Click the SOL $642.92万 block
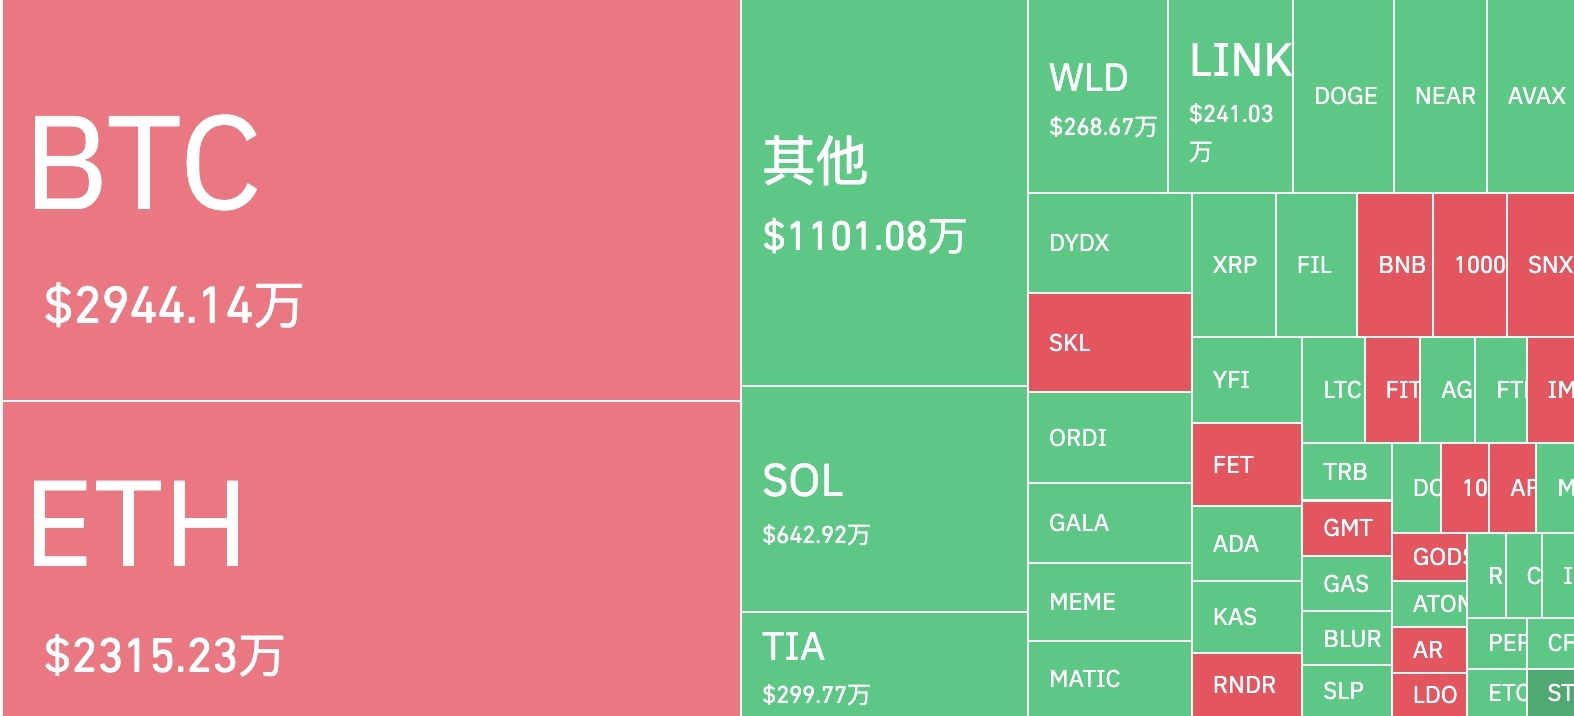Viewport: 1574px width, 716px height. pos(884,499)
